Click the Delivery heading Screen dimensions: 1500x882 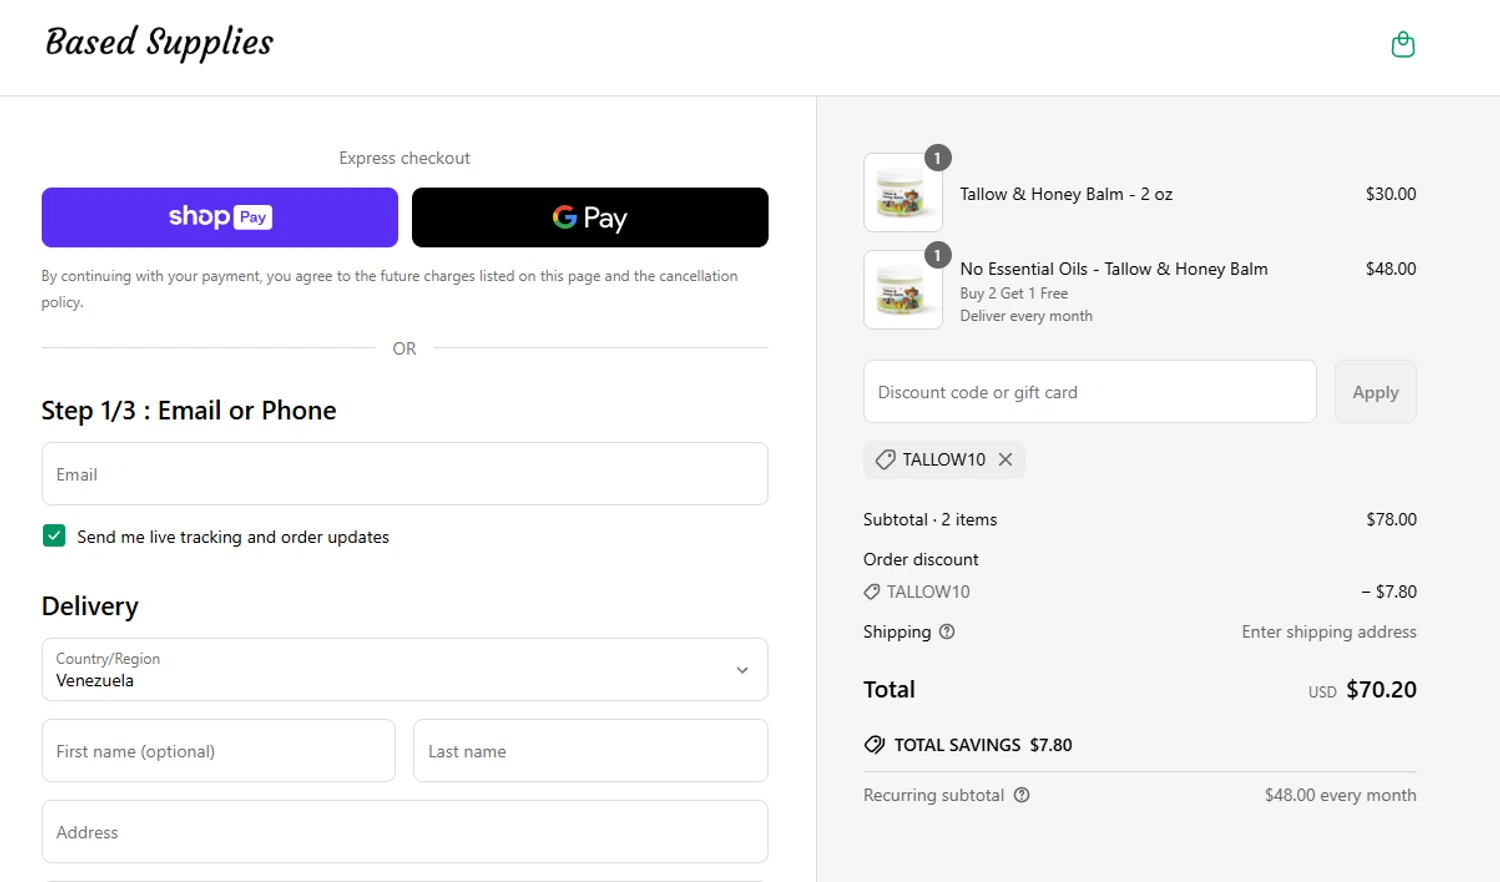90,606
